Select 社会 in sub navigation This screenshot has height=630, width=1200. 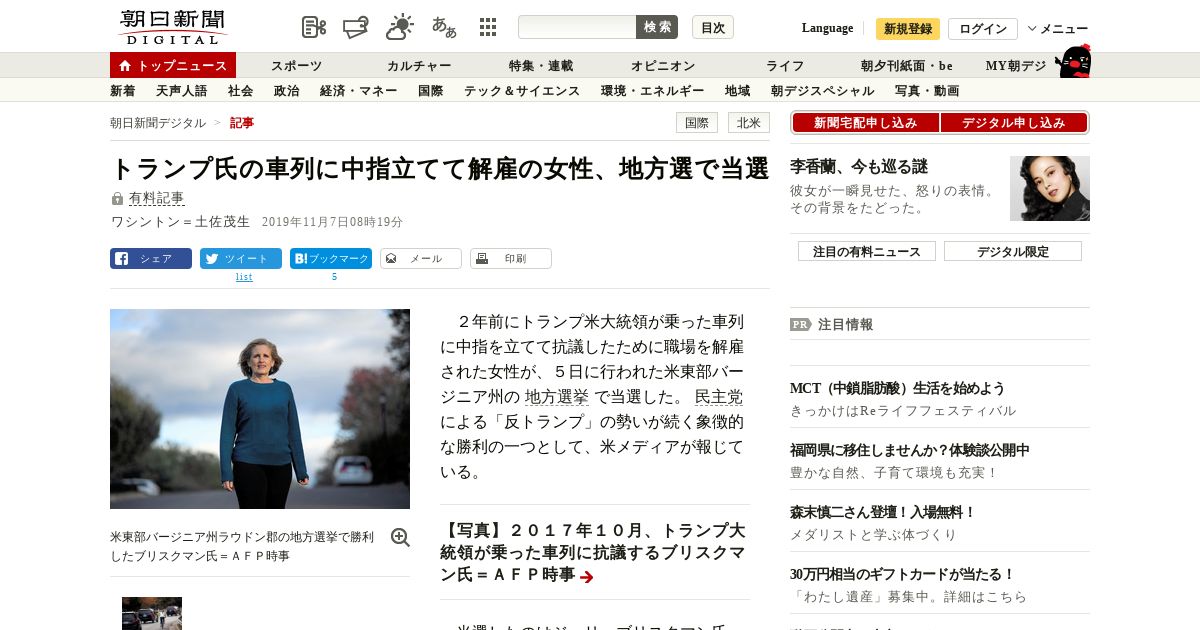tap(240, 91)
